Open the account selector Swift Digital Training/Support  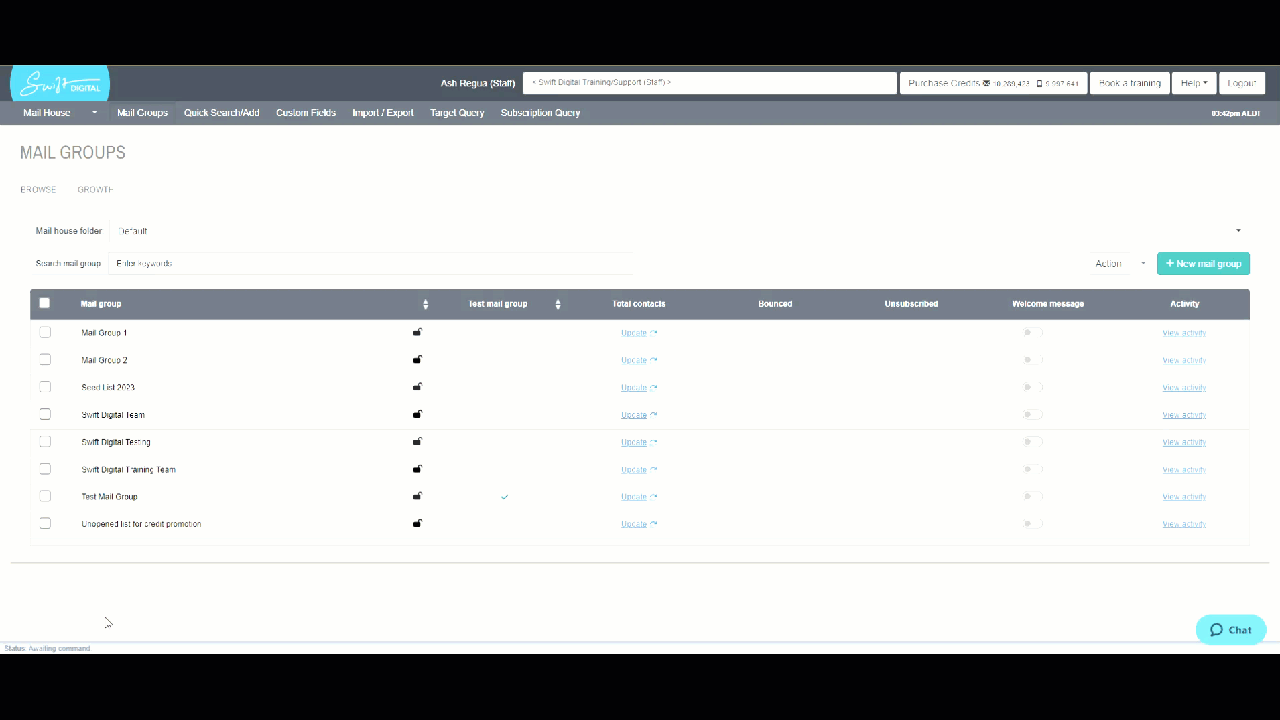[x=710, y=83]
